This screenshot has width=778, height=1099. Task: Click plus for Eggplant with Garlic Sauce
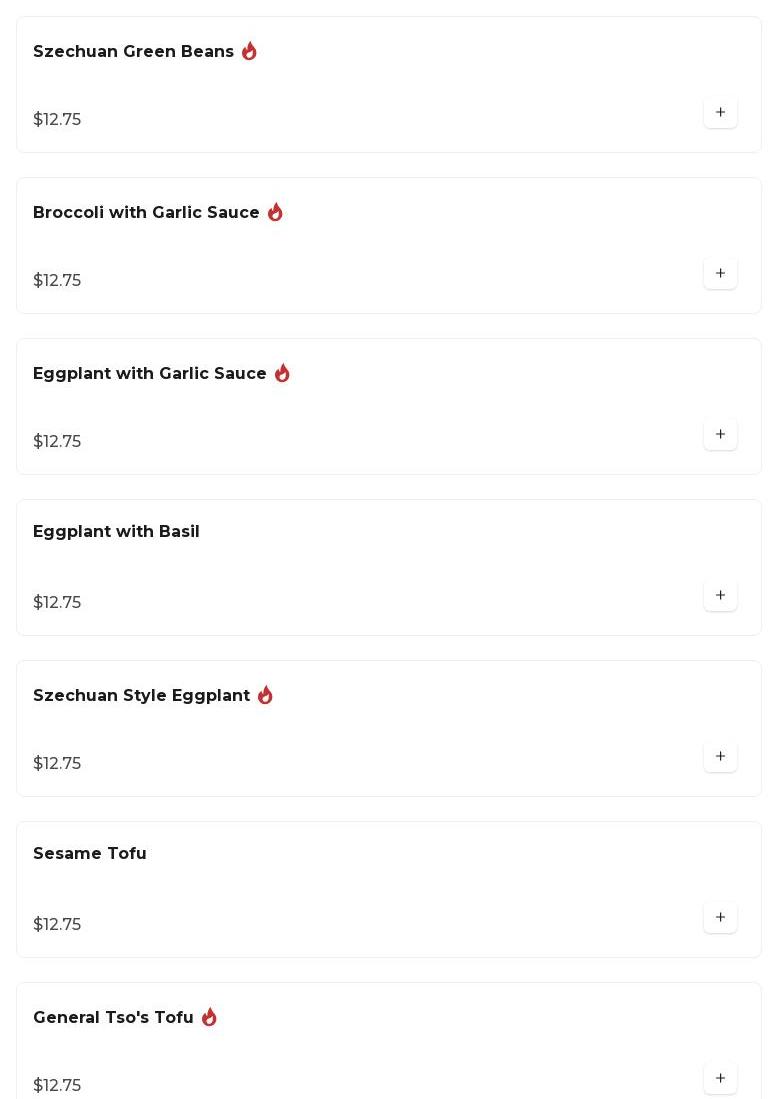720,435
